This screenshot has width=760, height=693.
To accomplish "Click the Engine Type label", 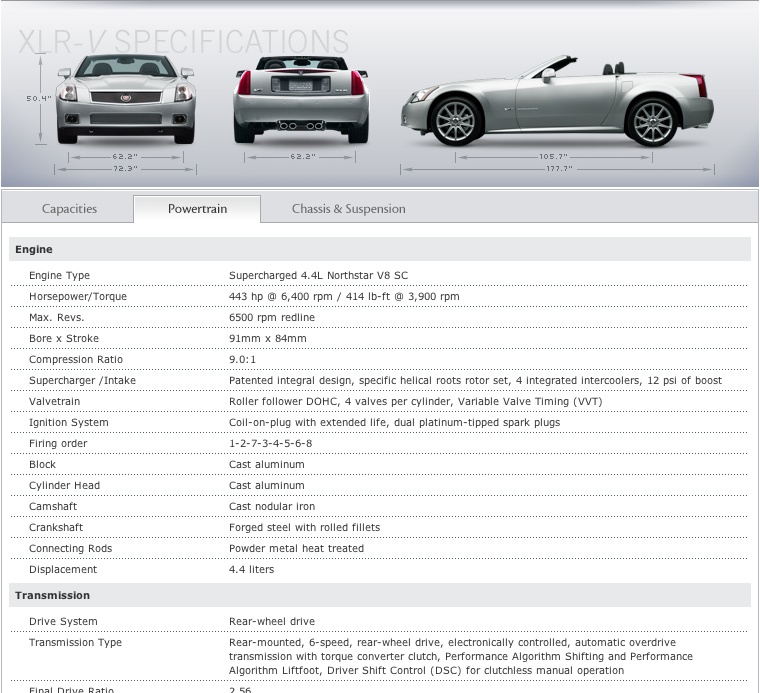I will [59, 275].
